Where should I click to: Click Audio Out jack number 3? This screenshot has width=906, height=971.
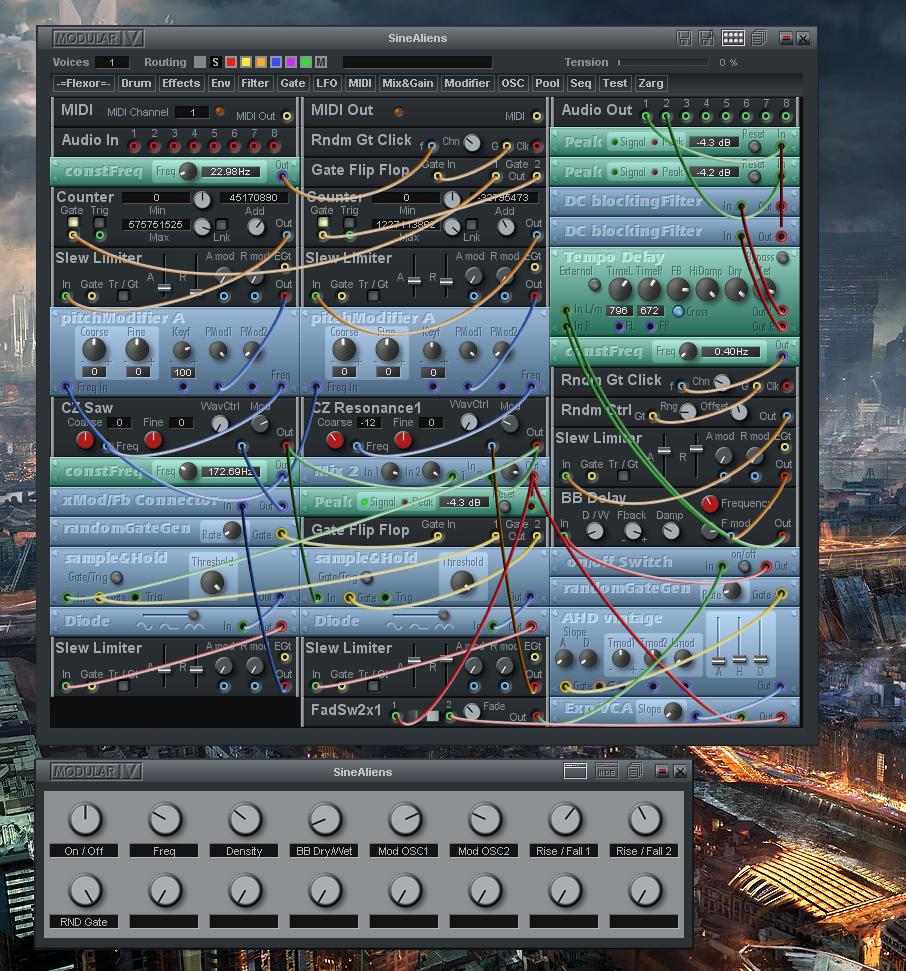point(686,116)
